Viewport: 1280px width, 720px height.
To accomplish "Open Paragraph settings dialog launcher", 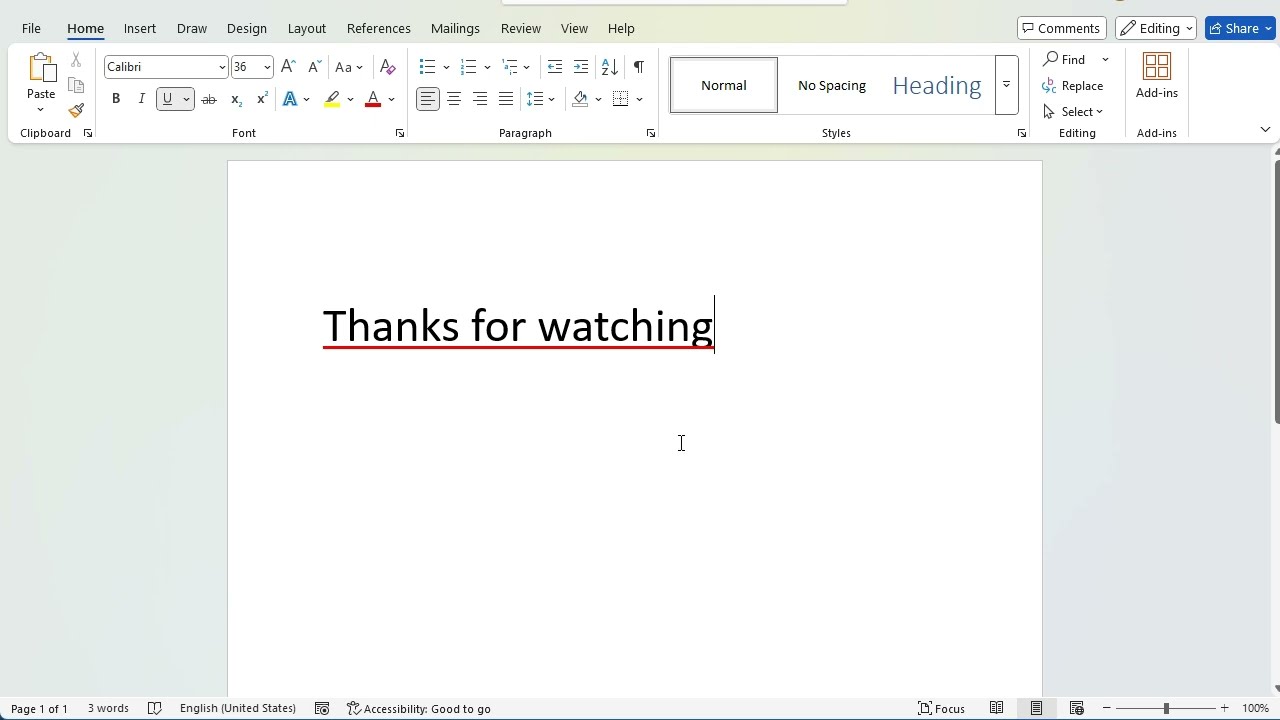I will [651, 133].
